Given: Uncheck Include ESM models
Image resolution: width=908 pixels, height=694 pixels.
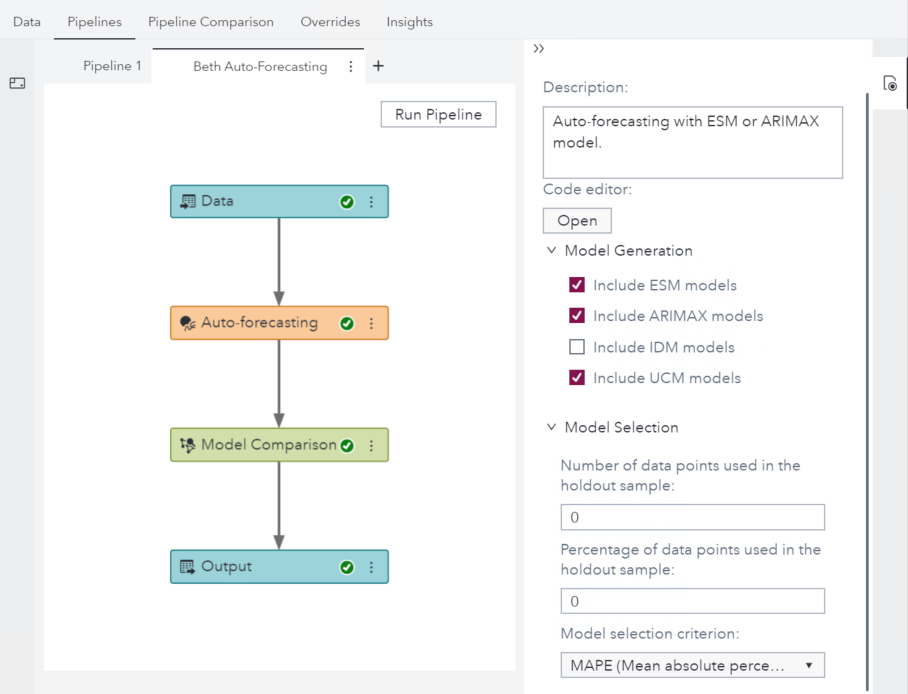Looking at the screenshot, I should [577, 285].
